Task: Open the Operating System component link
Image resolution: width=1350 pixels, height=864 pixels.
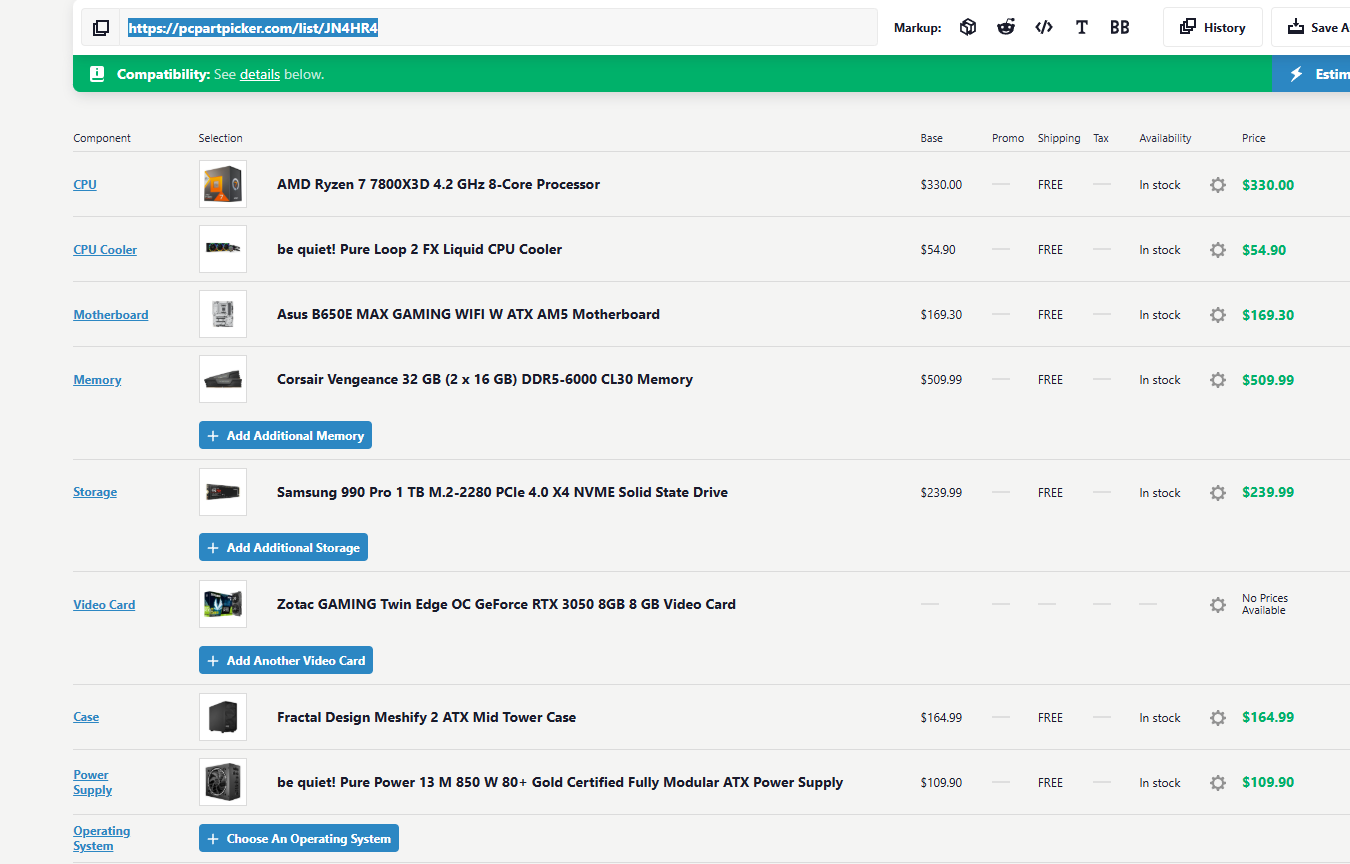Action: point(101,838)
